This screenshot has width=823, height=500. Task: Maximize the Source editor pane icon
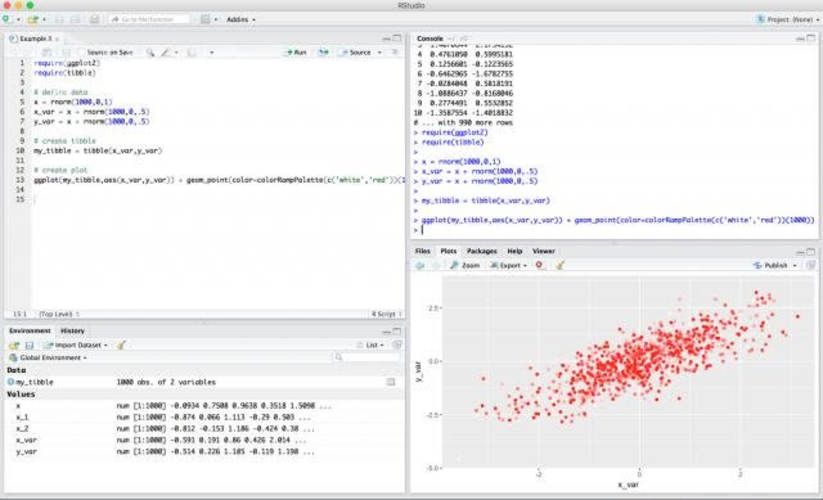397,38
